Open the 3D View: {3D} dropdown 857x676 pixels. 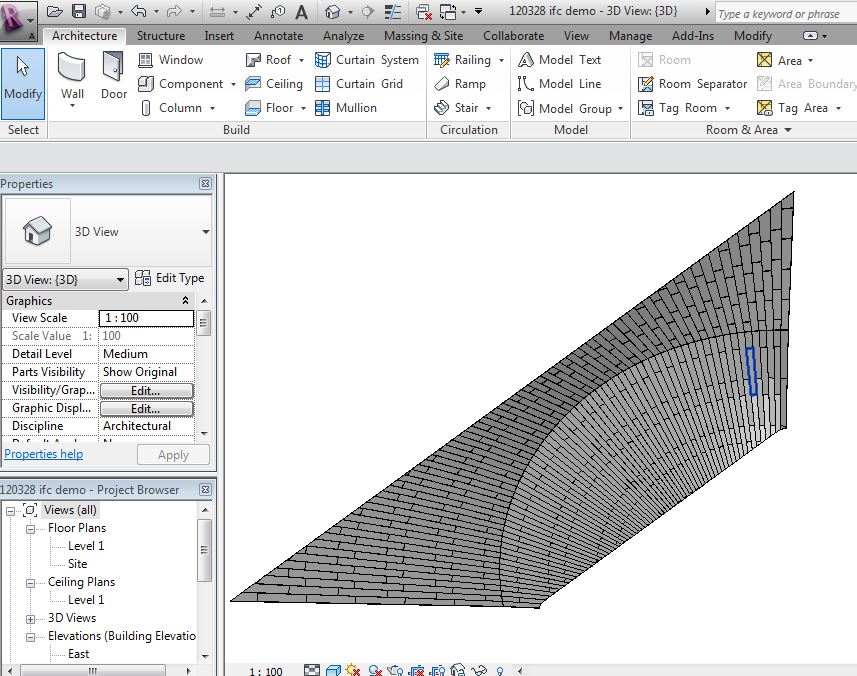pyautogui.click(x=65, y=280)
